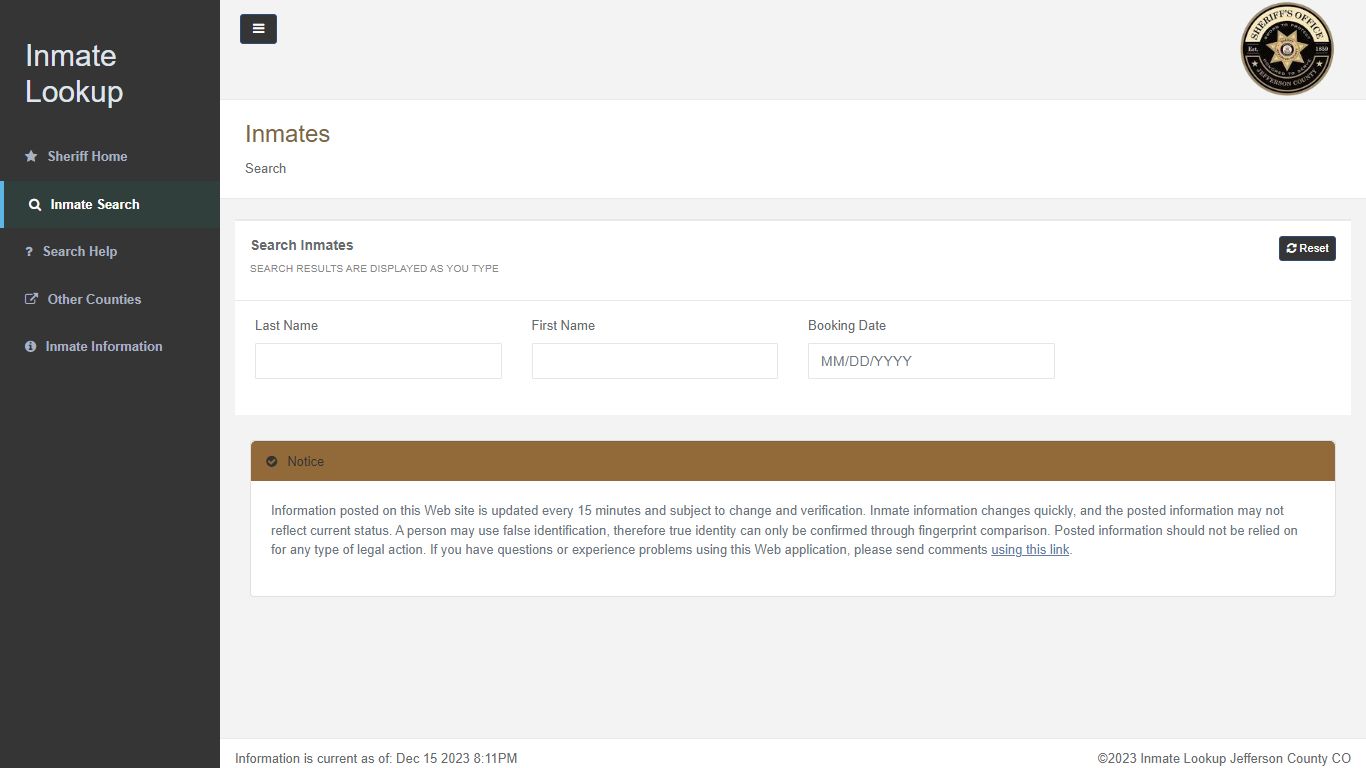Select Inmate Information in the sidebar

103,346
